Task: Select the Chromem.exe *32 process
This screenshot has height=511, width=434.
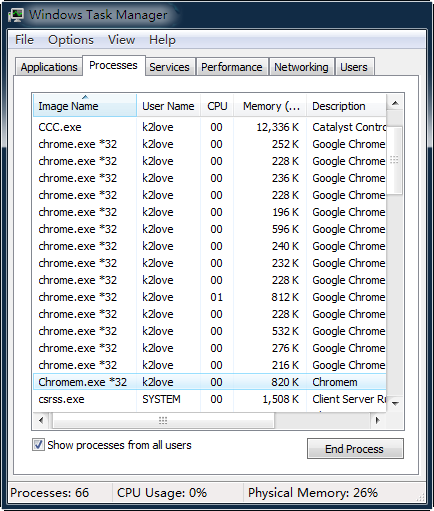Action: tap(209, 382)
